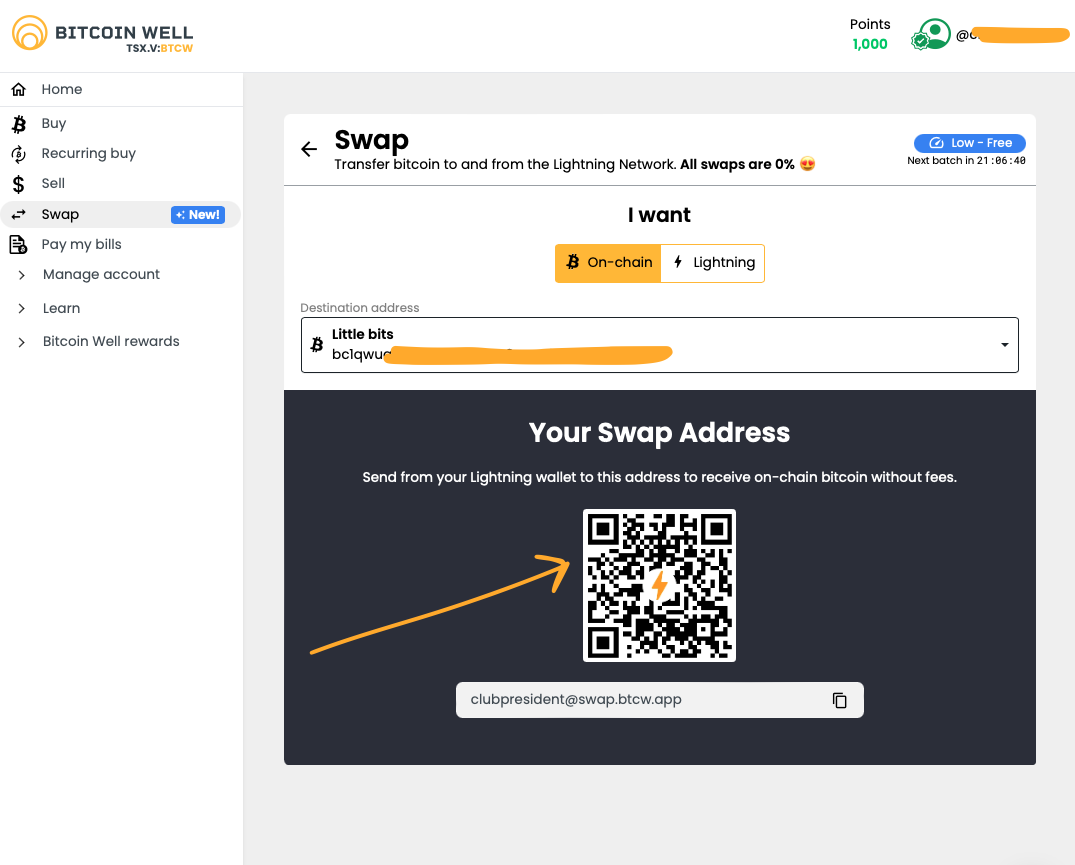The image size is (1075, 865).
Task: View the 1,000 Points balance
Action: [x=869, y=44]
